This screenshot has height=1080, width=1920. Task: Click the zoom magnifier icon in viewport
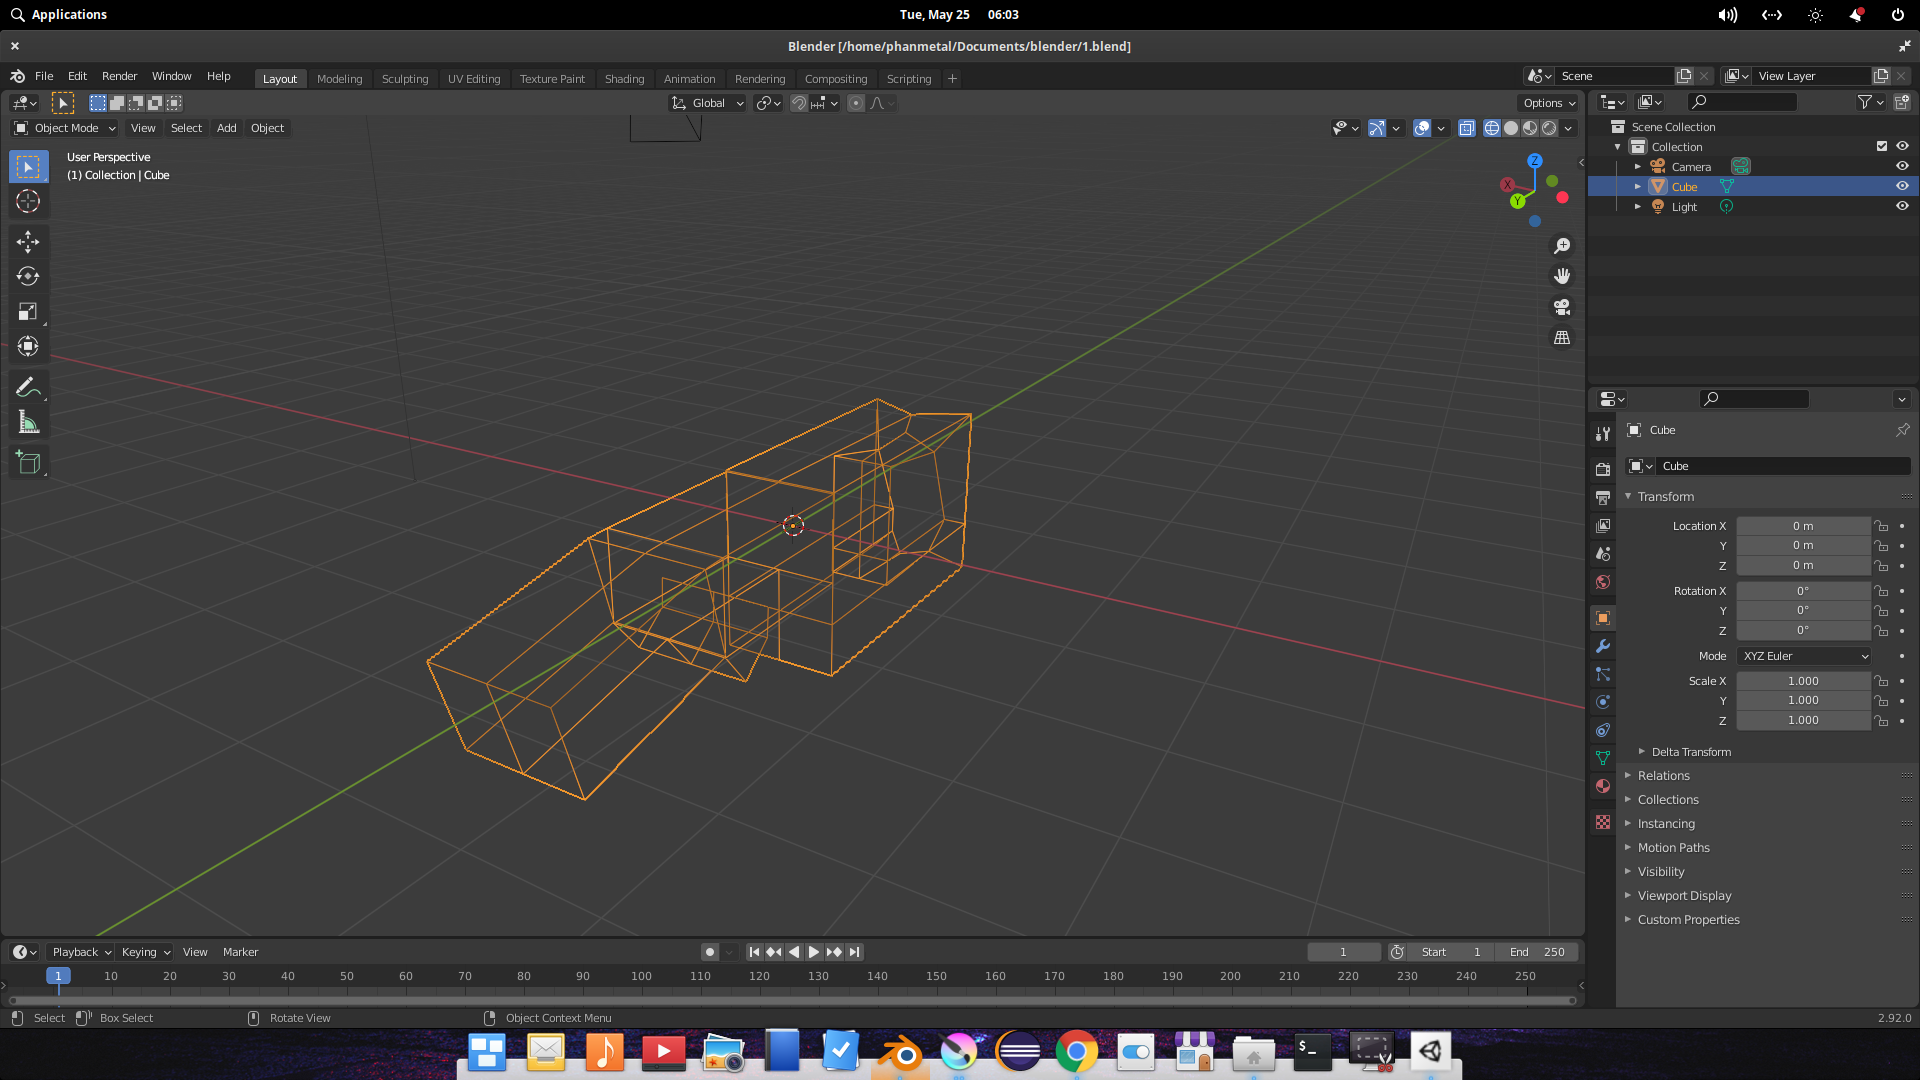point(1563,246)
